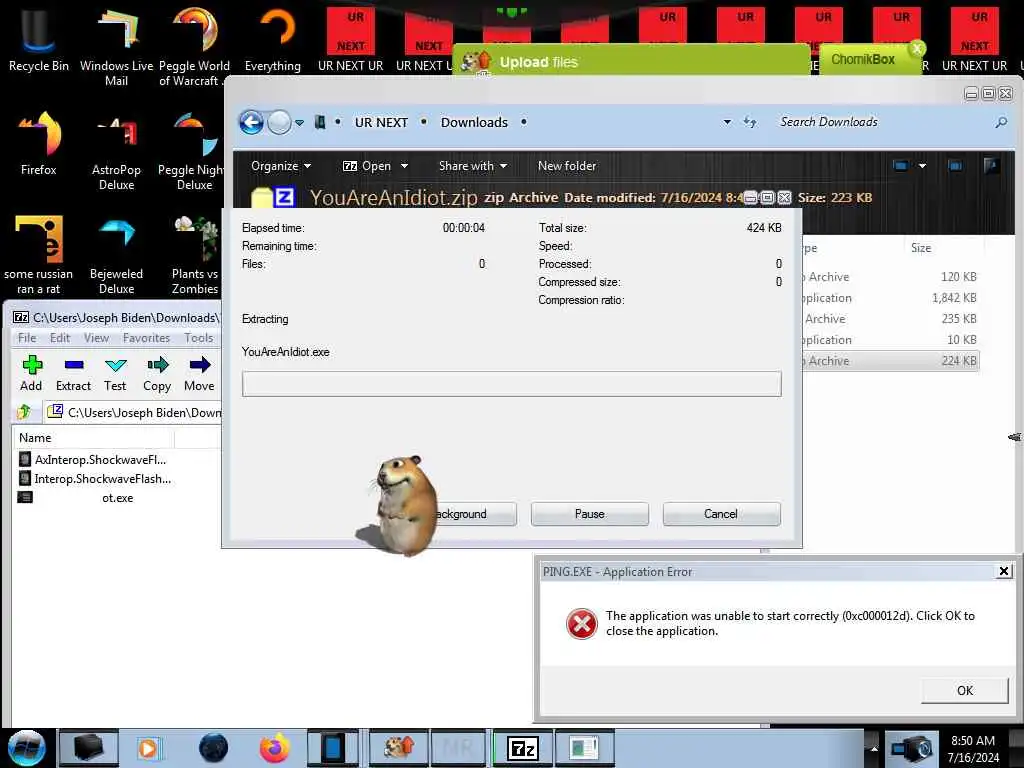Open the 'some russian ran a rat' icon

point(38,256)
